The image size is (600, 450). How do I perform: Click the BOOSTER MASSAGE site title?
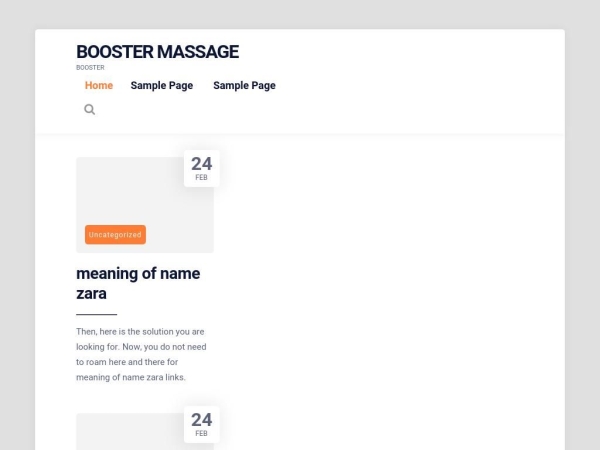(157, 52)
